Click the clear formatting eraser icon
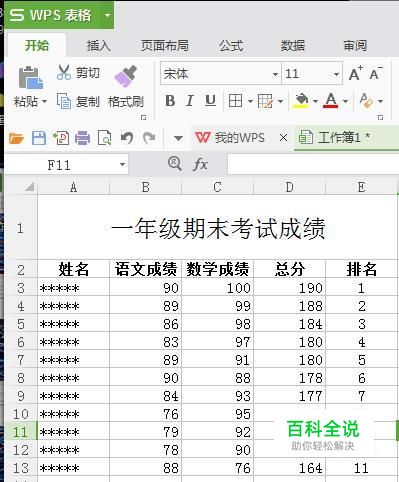399x482 pixels. [366, 101]
